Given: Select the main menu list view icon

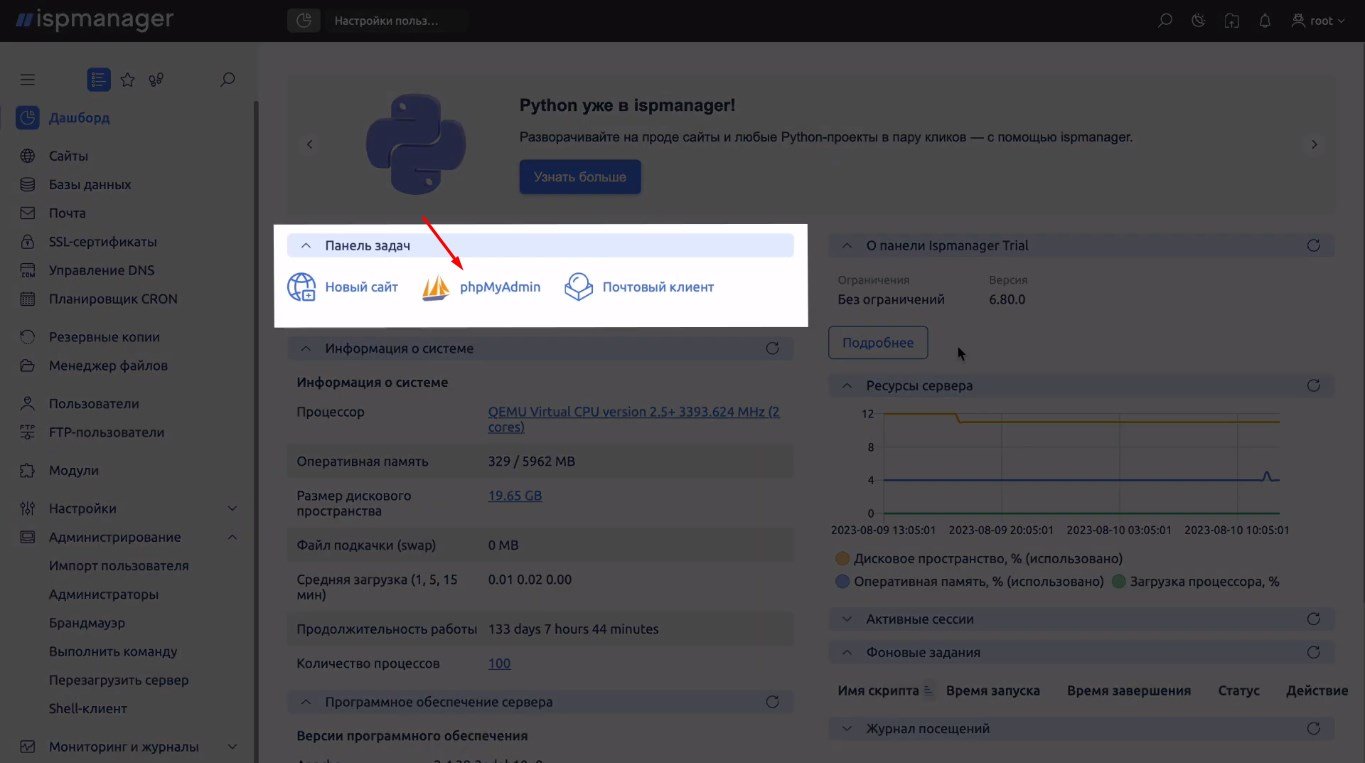Looking at the screenshot, I should tap(98, 79).
